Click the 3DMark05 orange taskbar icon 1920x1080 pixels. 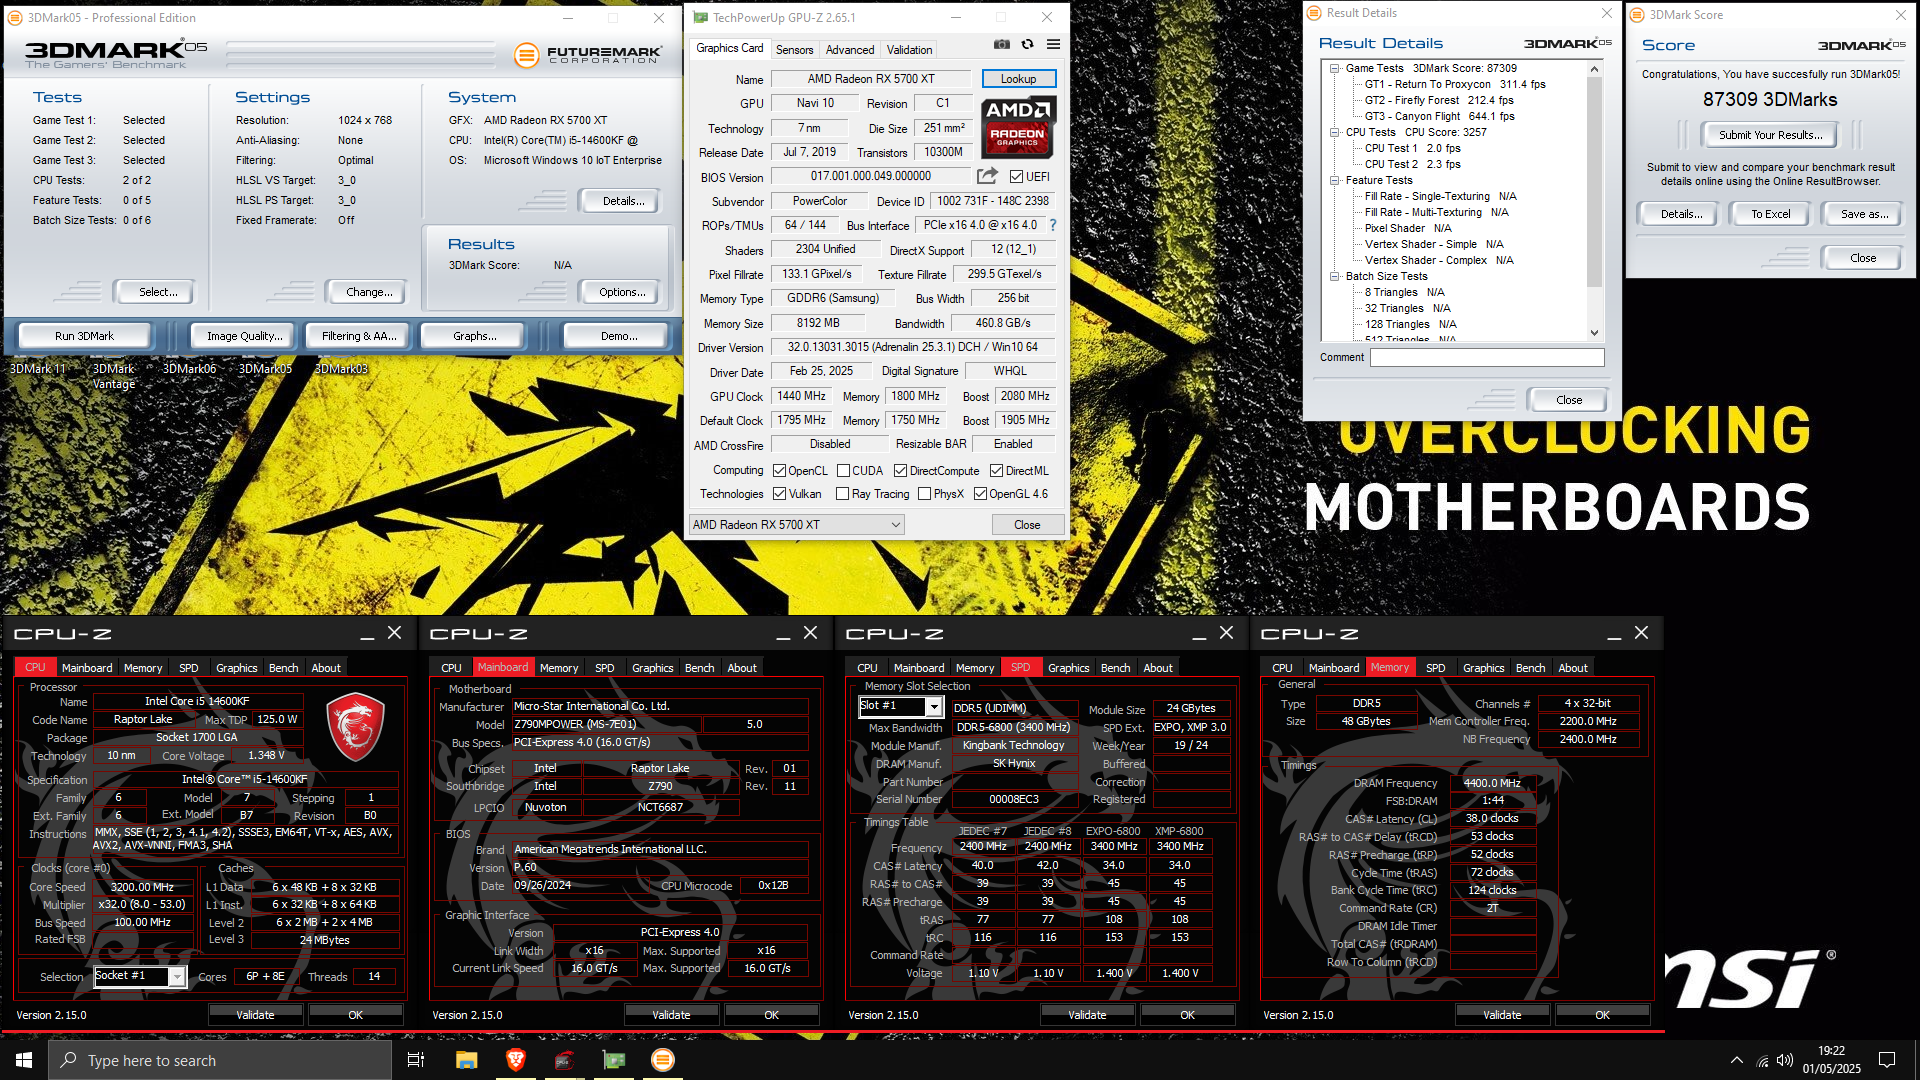tap(663, 1060)
